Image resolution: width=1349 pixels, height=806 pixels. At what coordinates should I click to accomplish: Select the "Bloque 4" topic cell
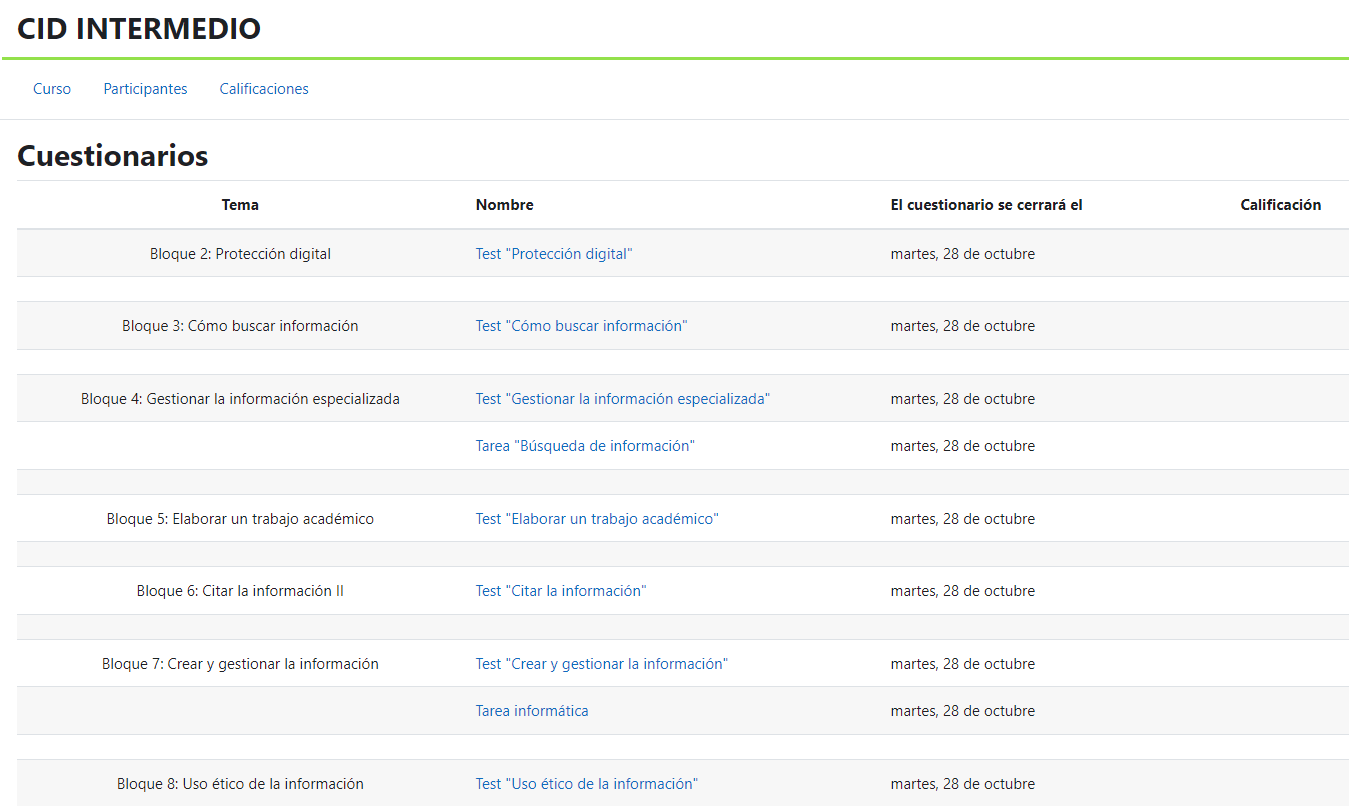[240, 399]
